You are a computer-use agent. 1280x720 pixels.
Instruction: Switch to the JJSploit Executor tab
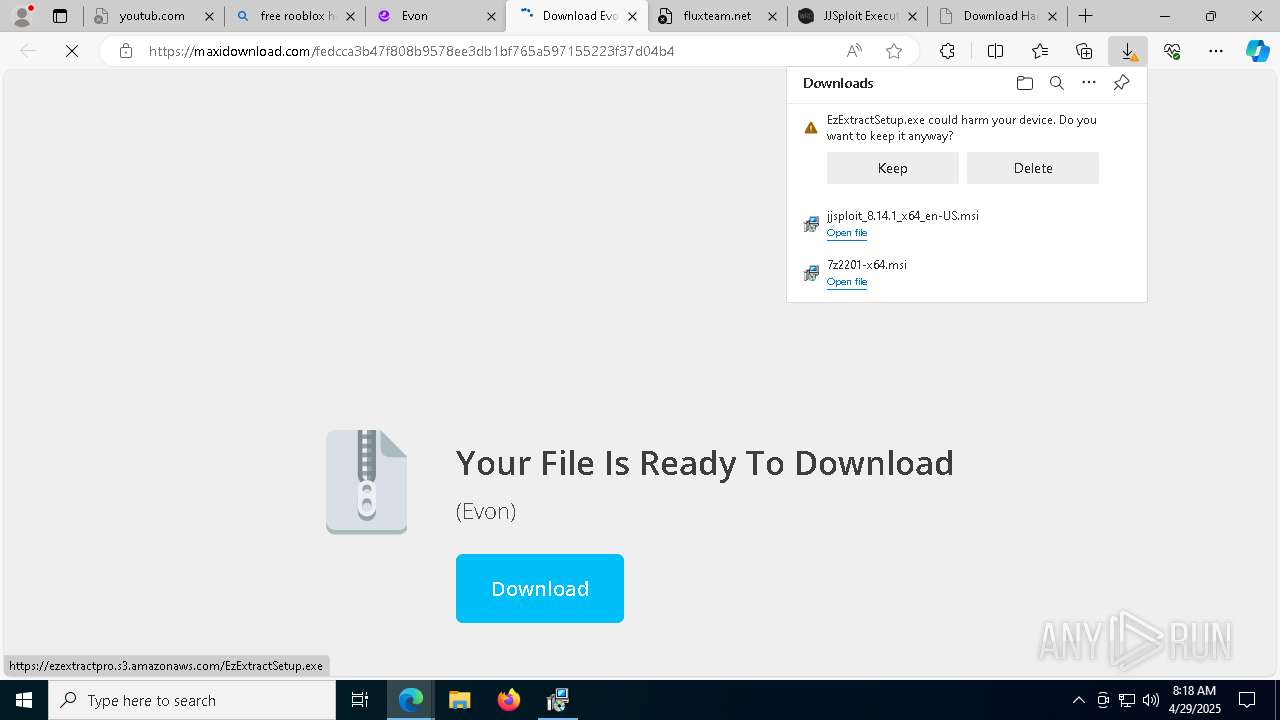pyautogui.click(x=857, y=16)
